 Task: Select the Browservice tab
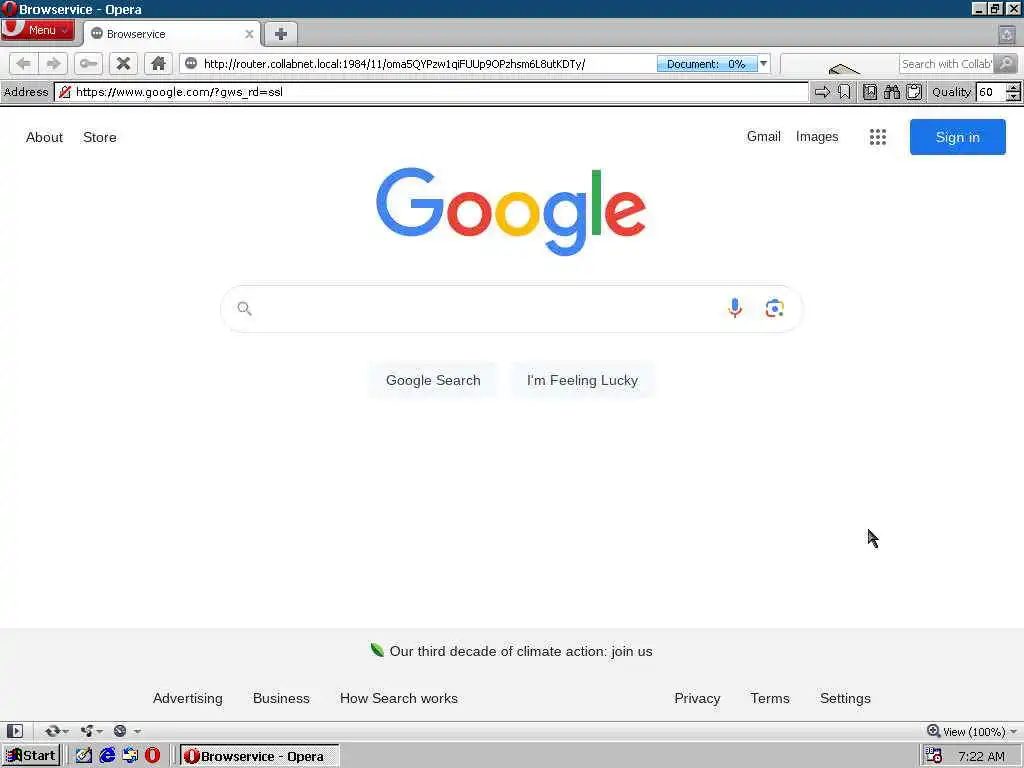tap(171, 34)
